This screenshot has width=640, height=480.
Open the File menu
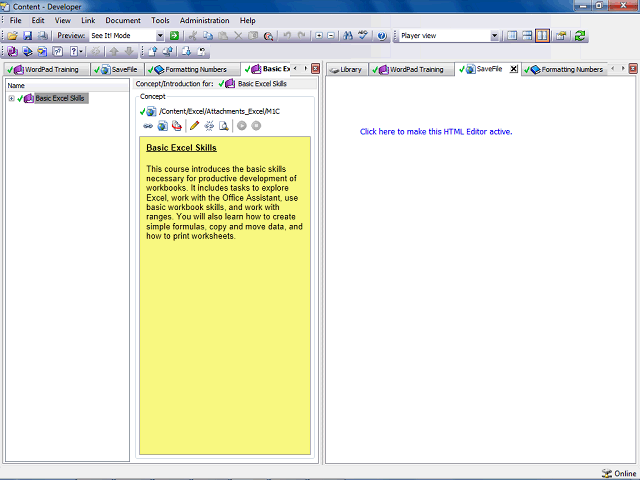click(16, 20)
